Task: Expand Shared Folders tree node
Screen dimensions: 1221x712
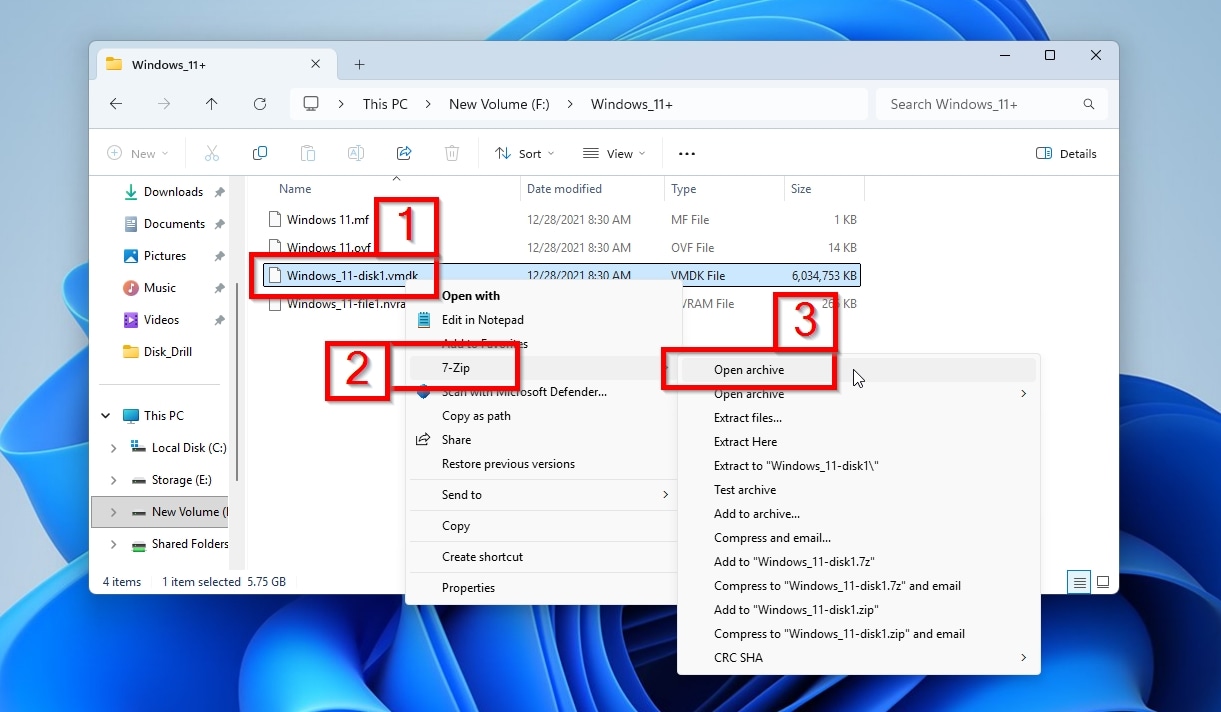Action: tap(113, 544)
